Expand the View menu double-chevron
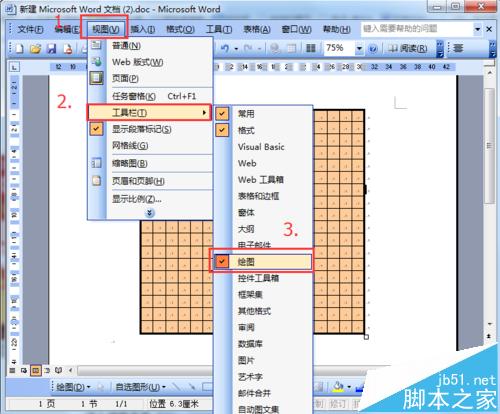Viewport: 500px width, 414px height. [150, 212]
